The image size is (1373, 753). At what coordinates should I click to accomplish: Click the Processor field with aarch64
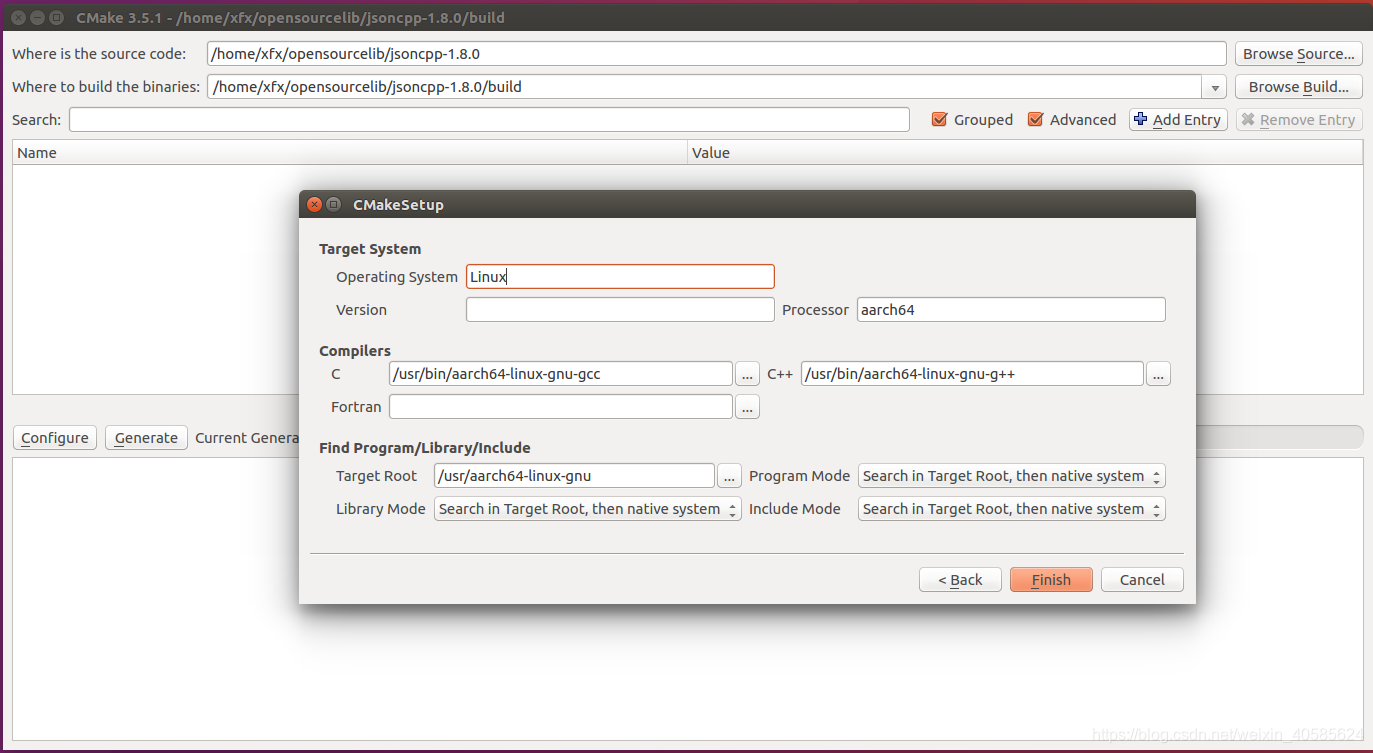[1012, 310]
